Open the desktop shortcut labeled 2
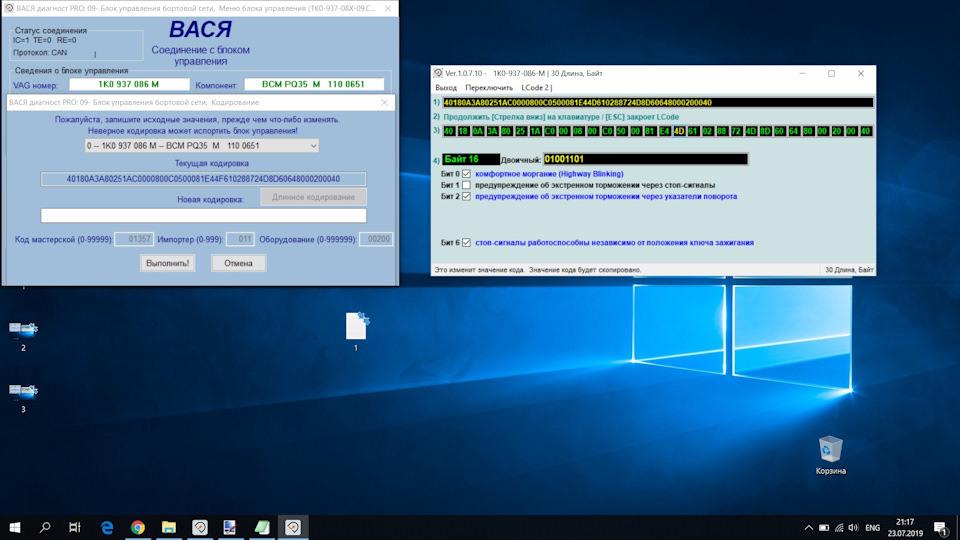 [23, 336]
